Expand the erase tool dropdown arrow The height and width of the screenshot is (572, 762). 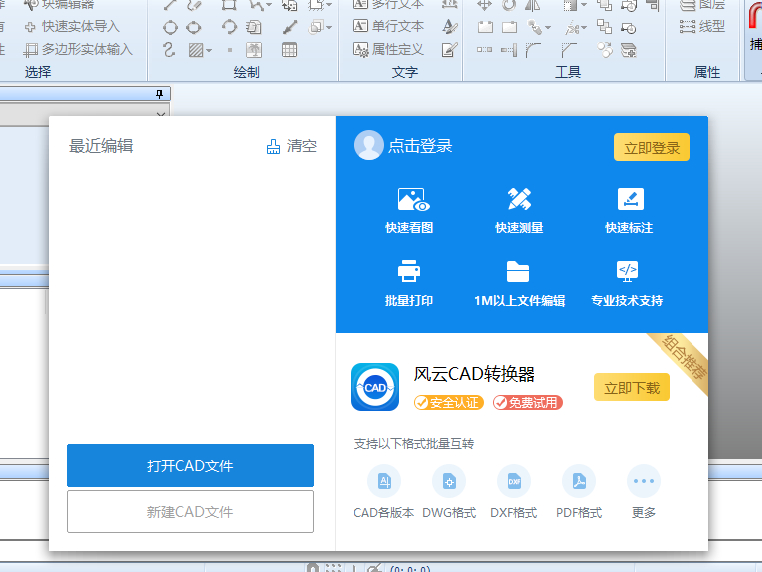click(x=548, y=27)
